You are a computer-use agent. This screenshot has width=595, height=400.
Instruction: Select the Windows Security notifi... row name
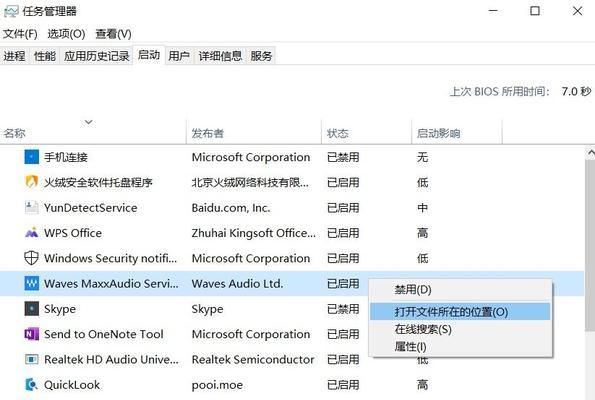(110, 258)
